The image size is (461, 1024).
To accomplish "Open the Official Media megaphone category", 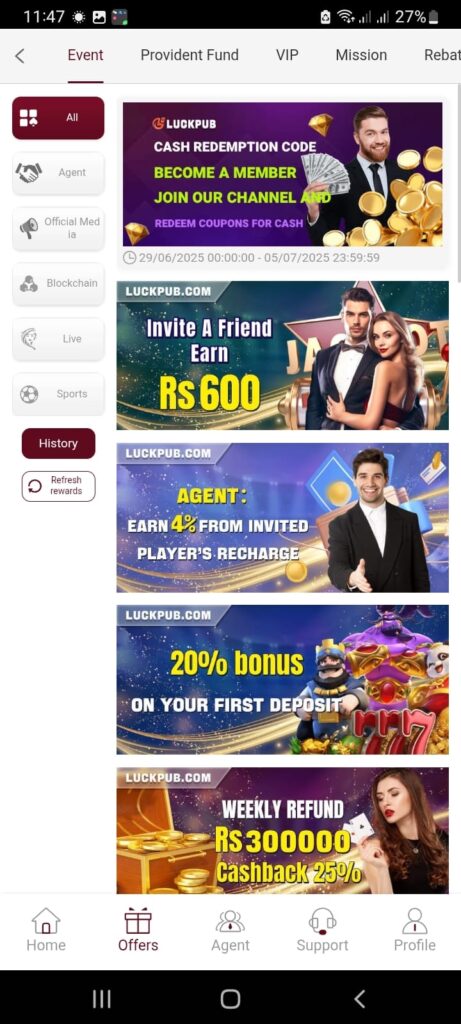I will [58, 228].
